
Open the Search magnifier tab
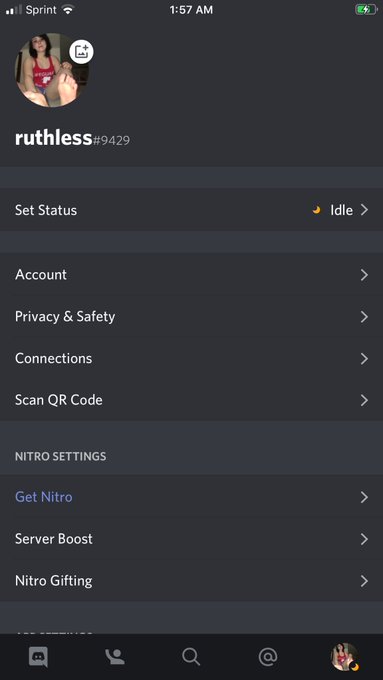click(x=191, y=657)
